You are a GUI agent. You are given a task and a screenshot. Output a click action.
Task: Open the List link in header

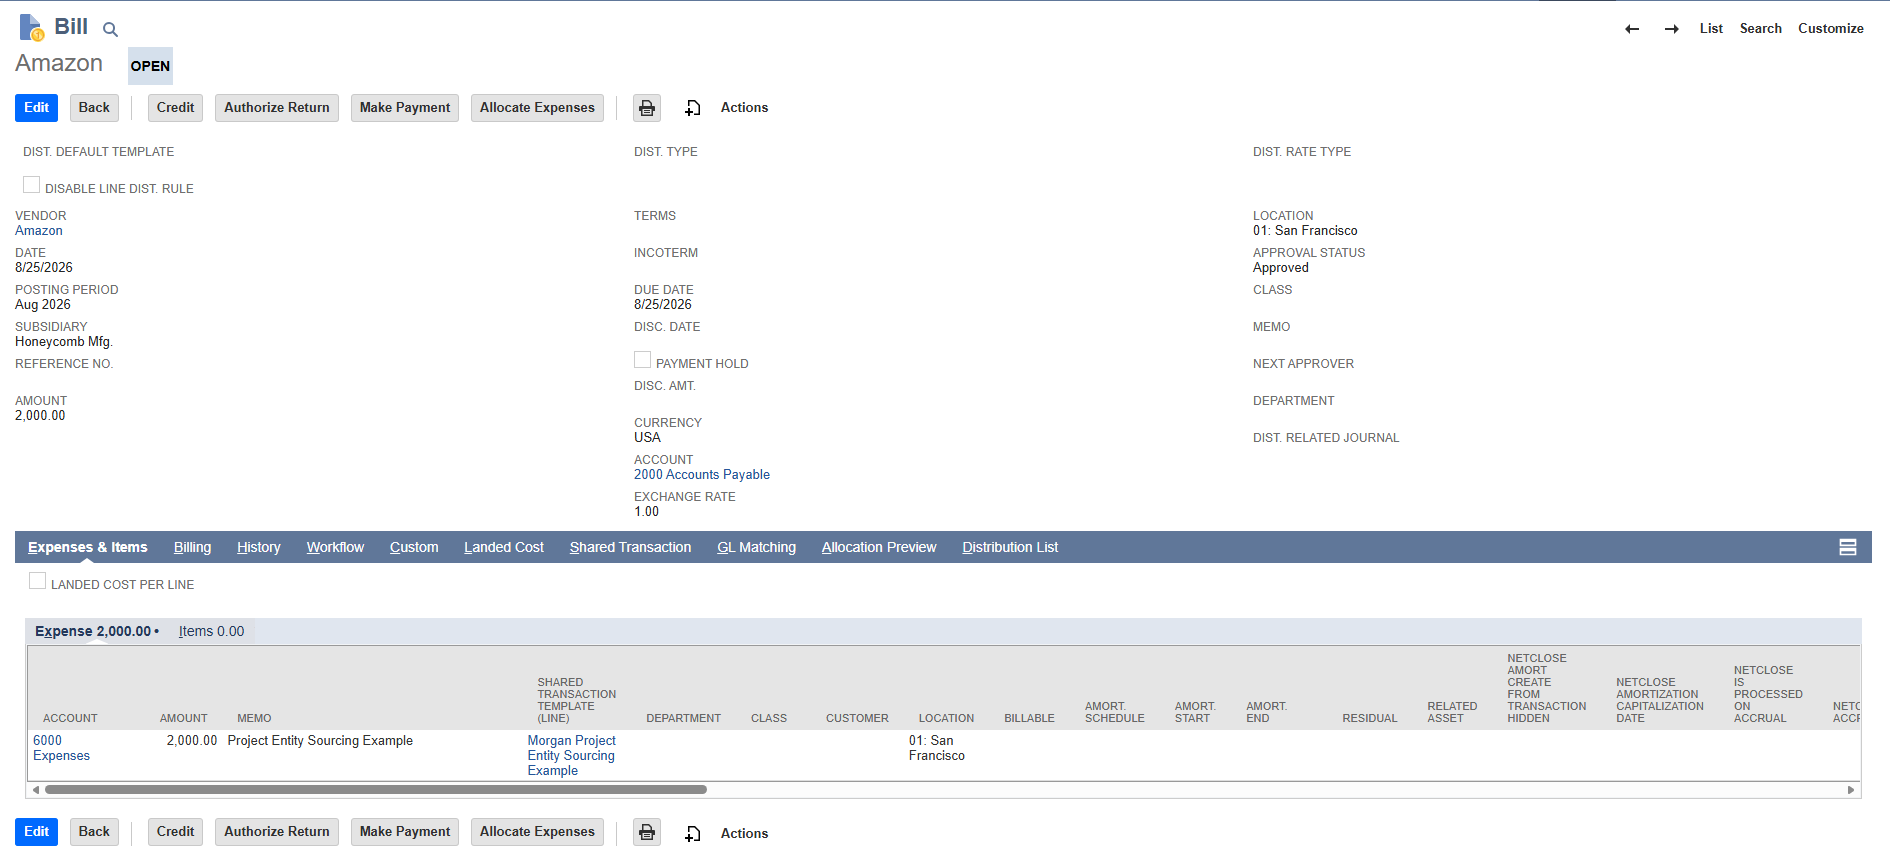(x=1711, y=29)
